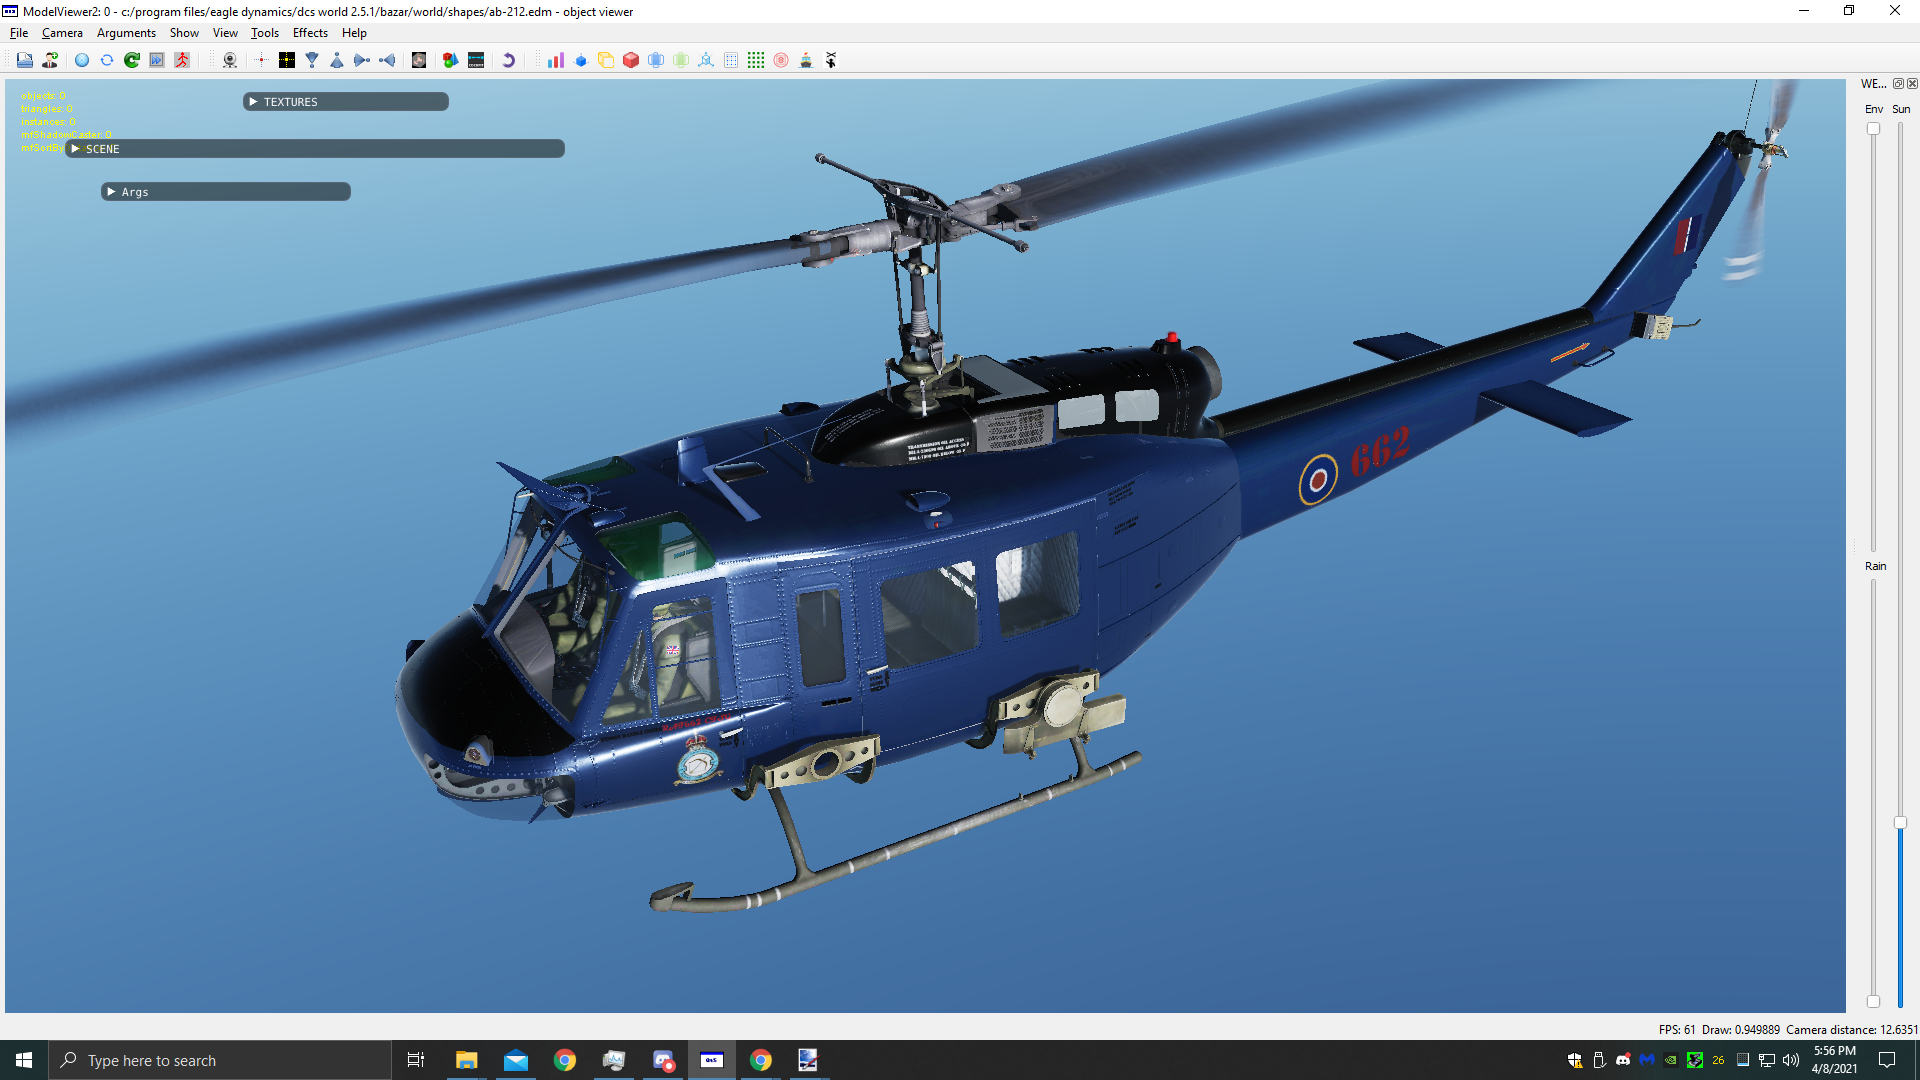Click the red running man animation icon
The image size is (1920, 1080).
[x=182, y=60]
